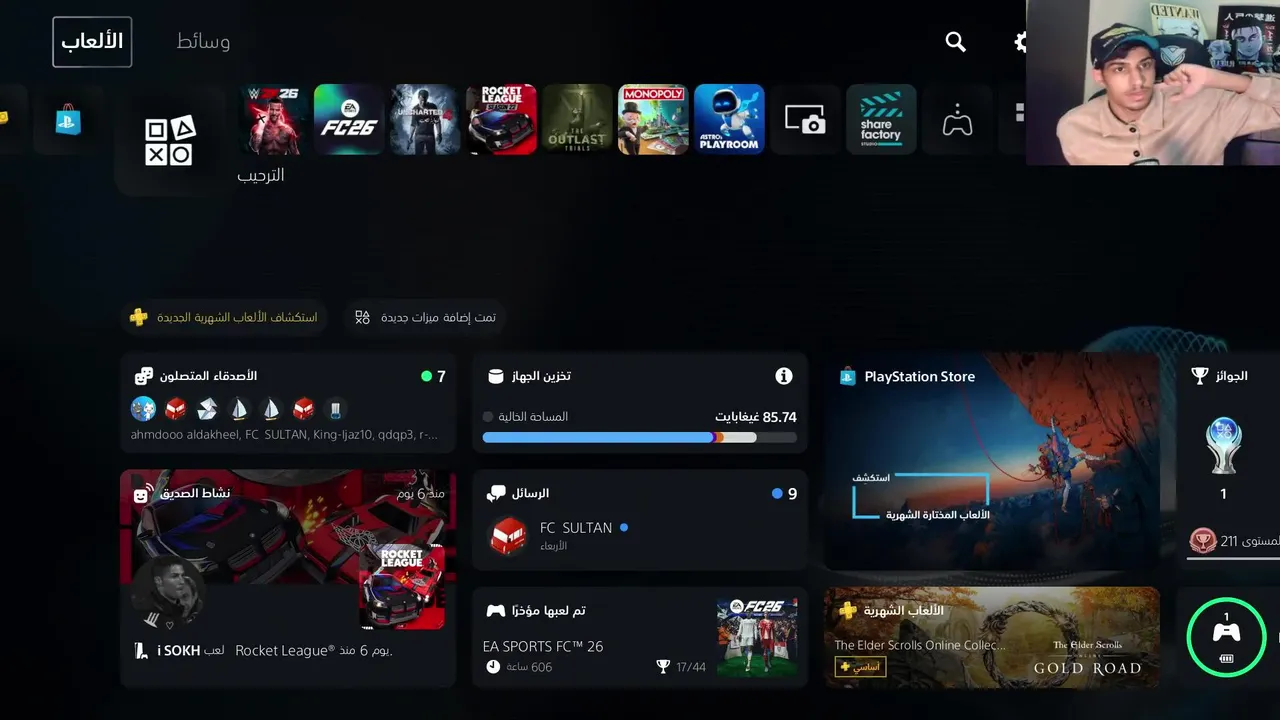
Task: Open the controller Remote Play tile
Action: 957,119
